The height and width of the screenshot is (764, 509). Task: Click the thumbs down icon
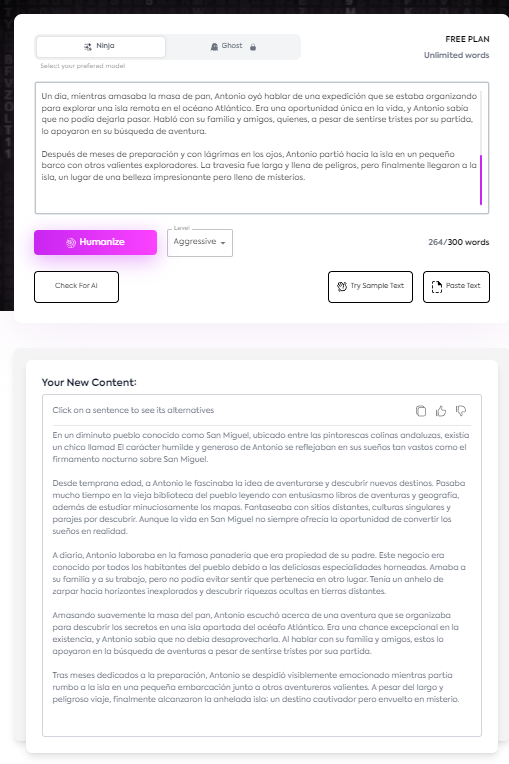tap(461, 411)
